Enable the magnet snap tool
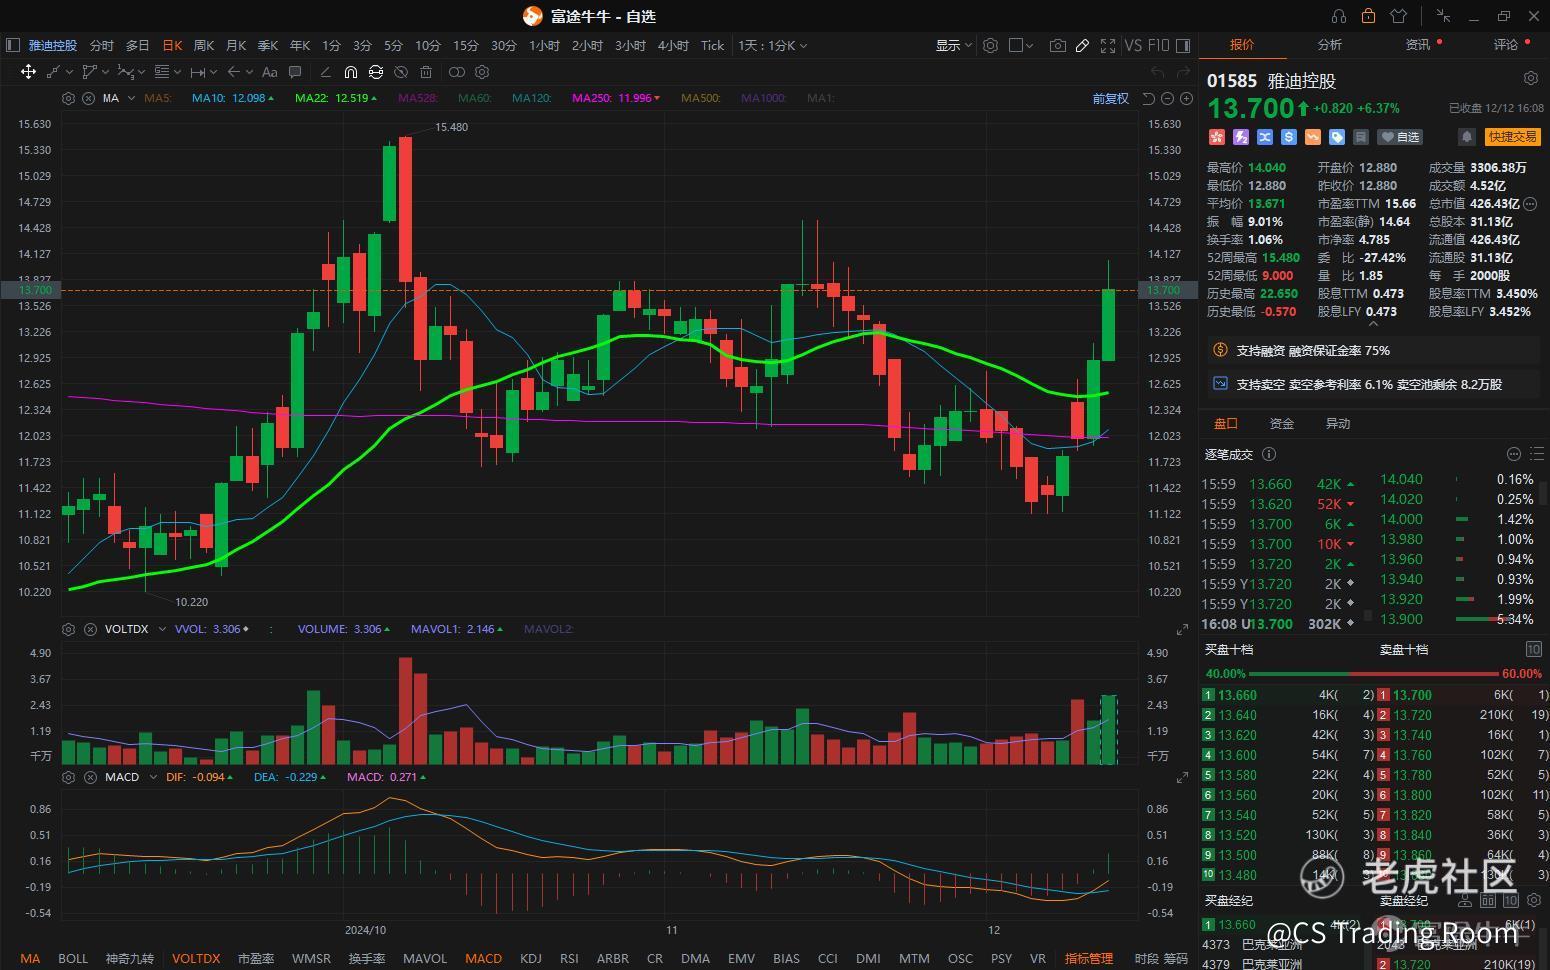Screen dimensions: 1550x970 point(350,72)
